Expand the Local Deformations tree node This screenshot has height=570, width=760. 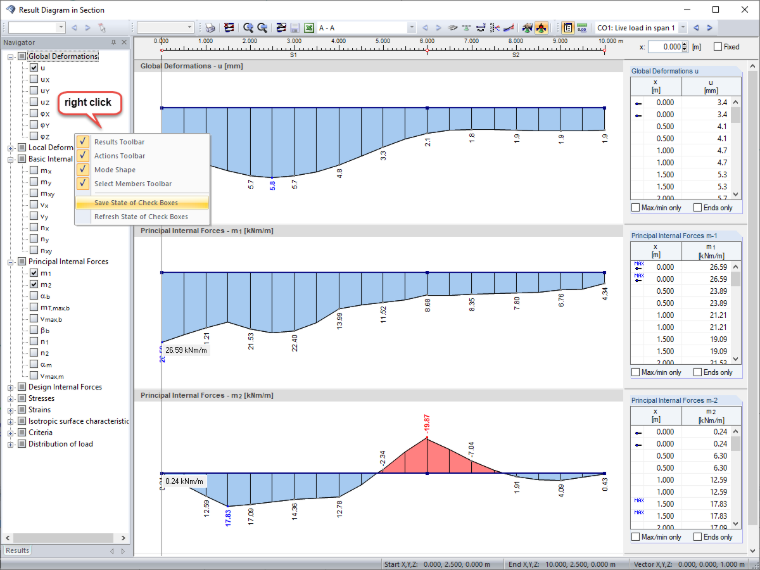(x=10, y=148)
